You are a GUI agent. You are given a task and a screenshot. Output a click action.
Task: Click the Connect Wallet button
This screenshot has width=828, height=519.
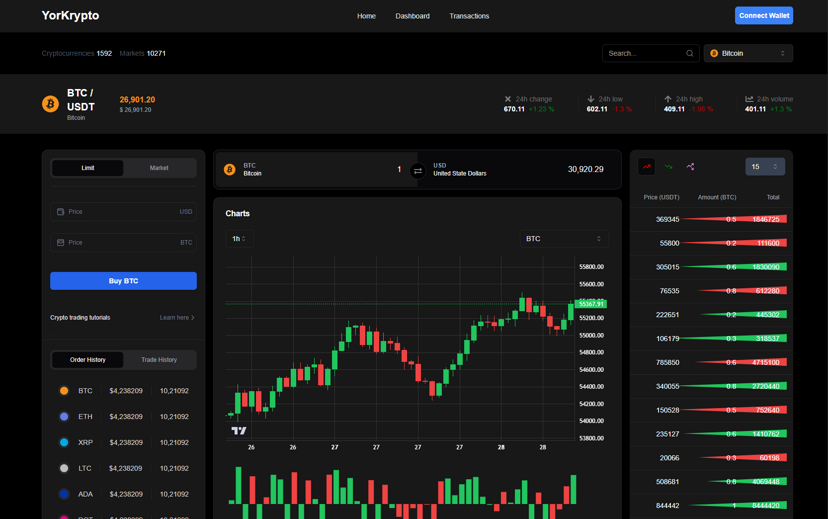(x=764, y=15)
